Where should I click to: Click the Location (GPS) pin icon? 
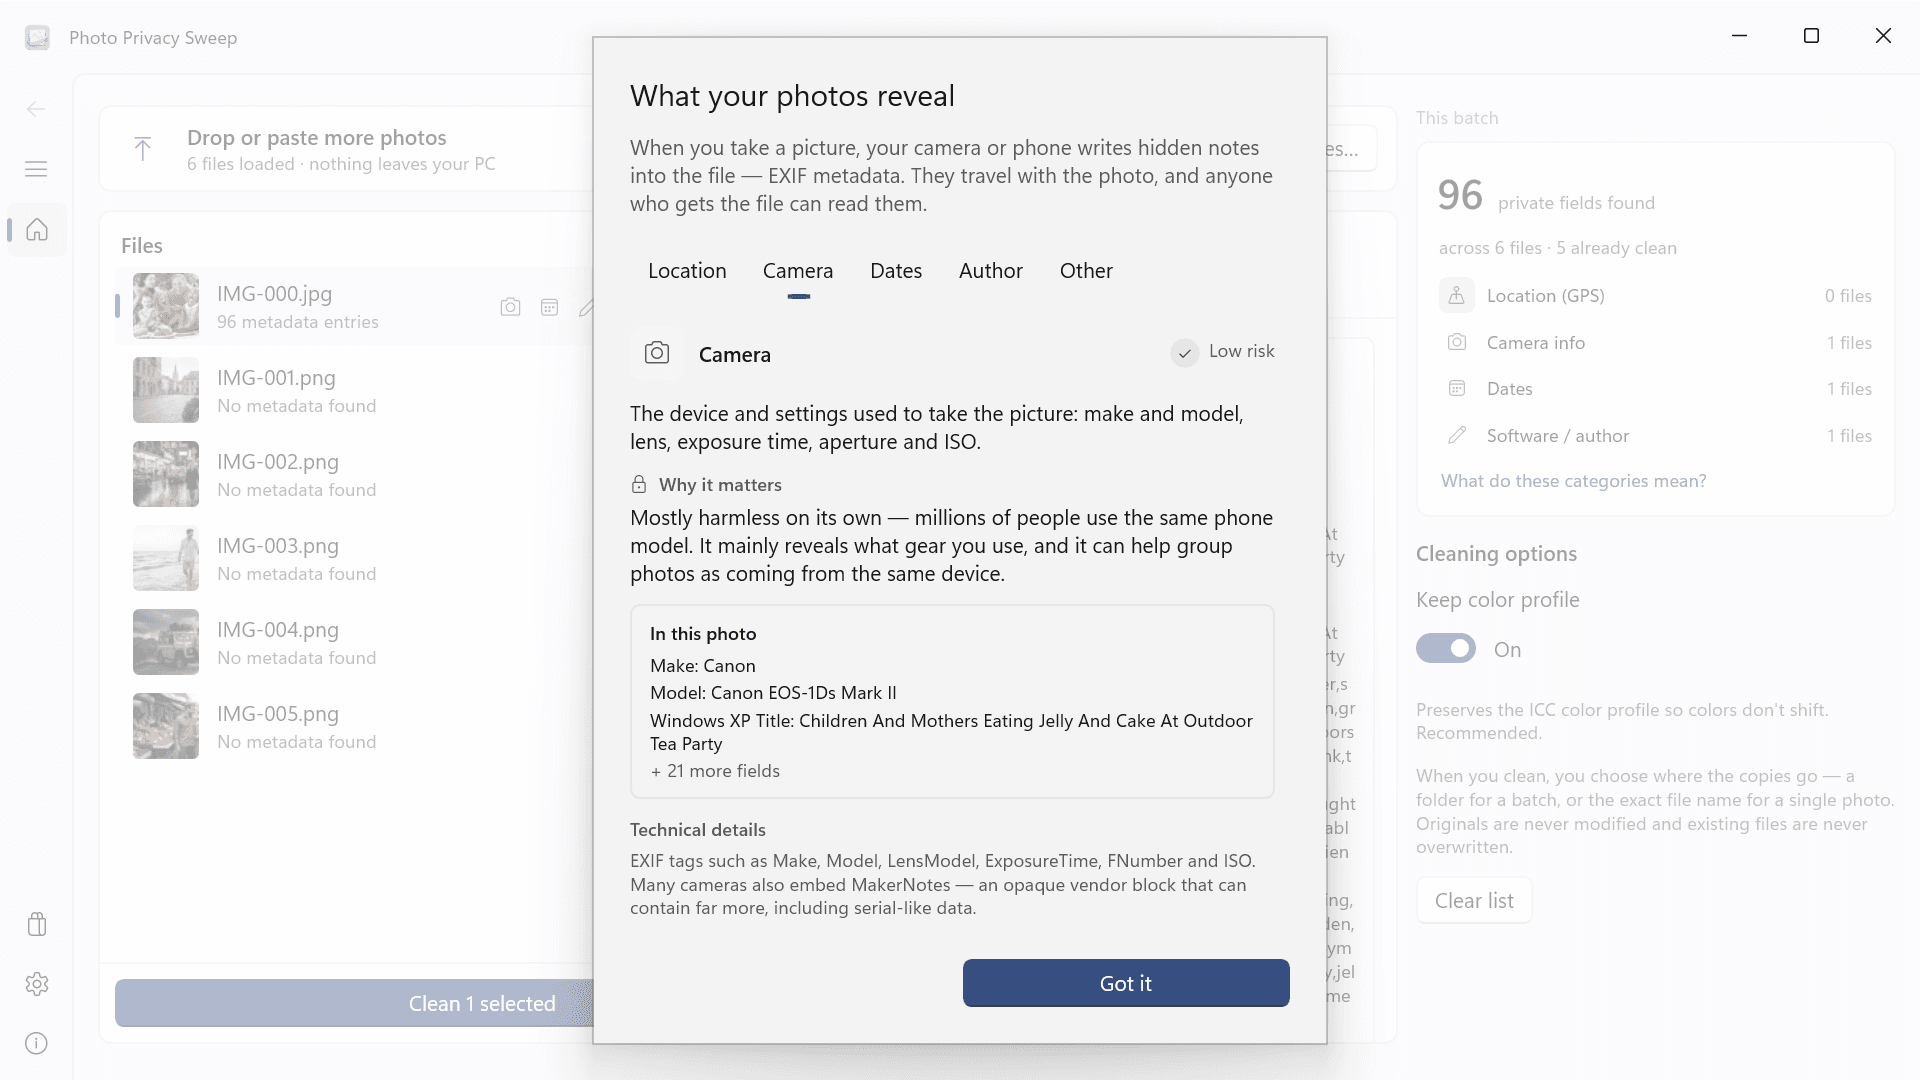click(x=1457, y=295)
